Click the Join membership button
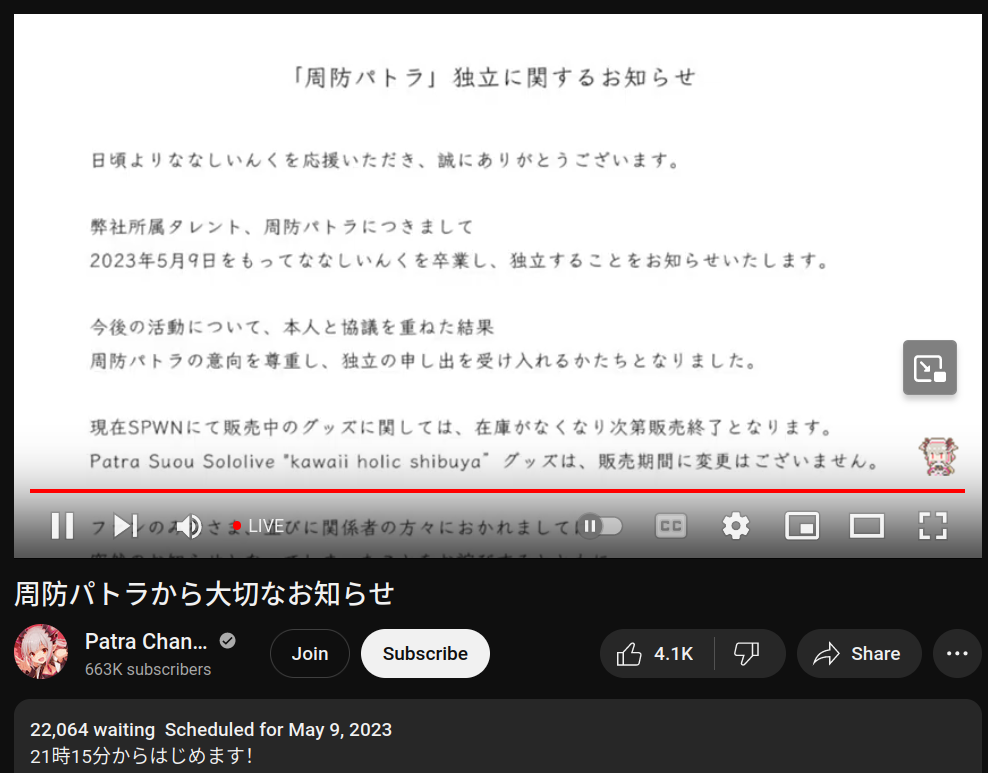The image size is (988, 773). 309,653
